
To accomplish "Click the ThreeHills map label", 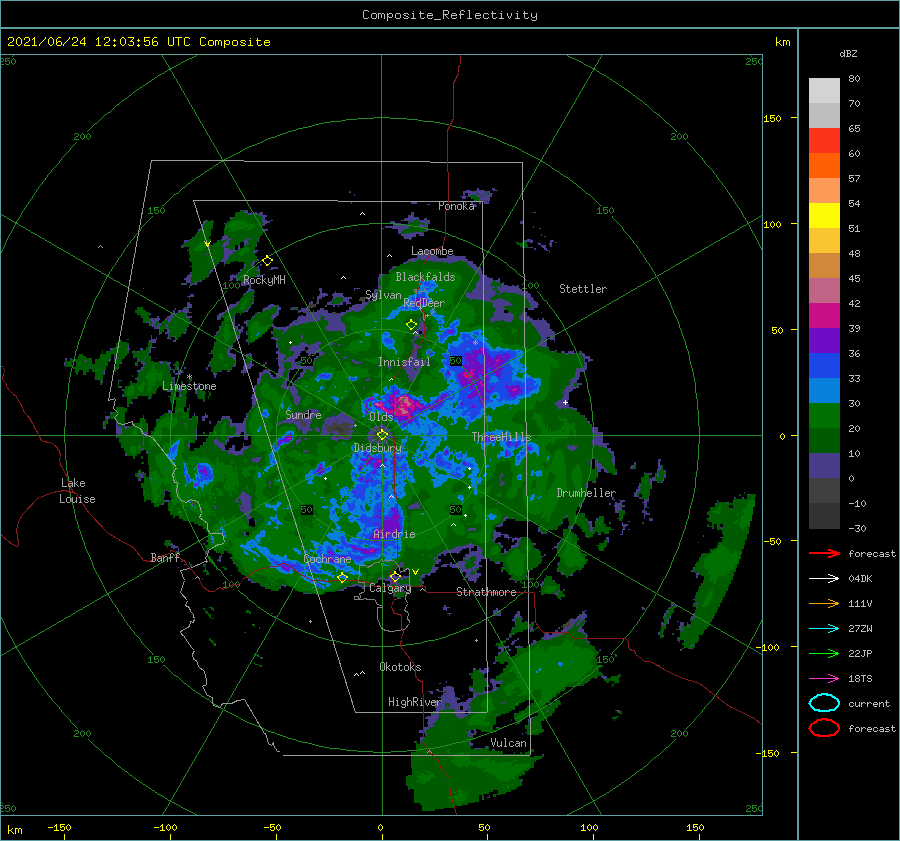I will click(x=501, y=437).
